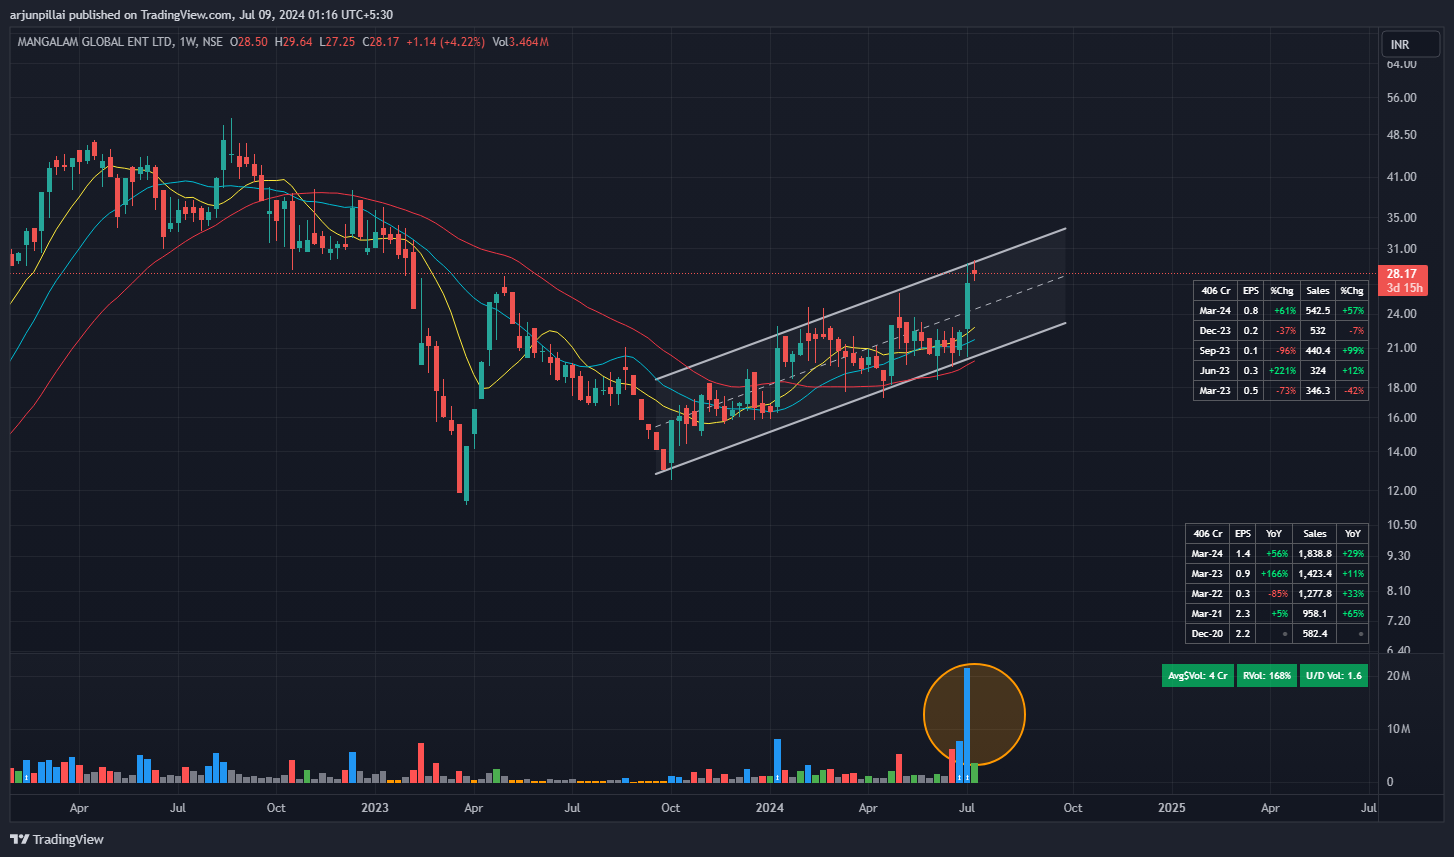Image resolution: width=1454 pixels, height=857 pixels.
Task: Click the high price H29.64
Action: tap(293, 42)
